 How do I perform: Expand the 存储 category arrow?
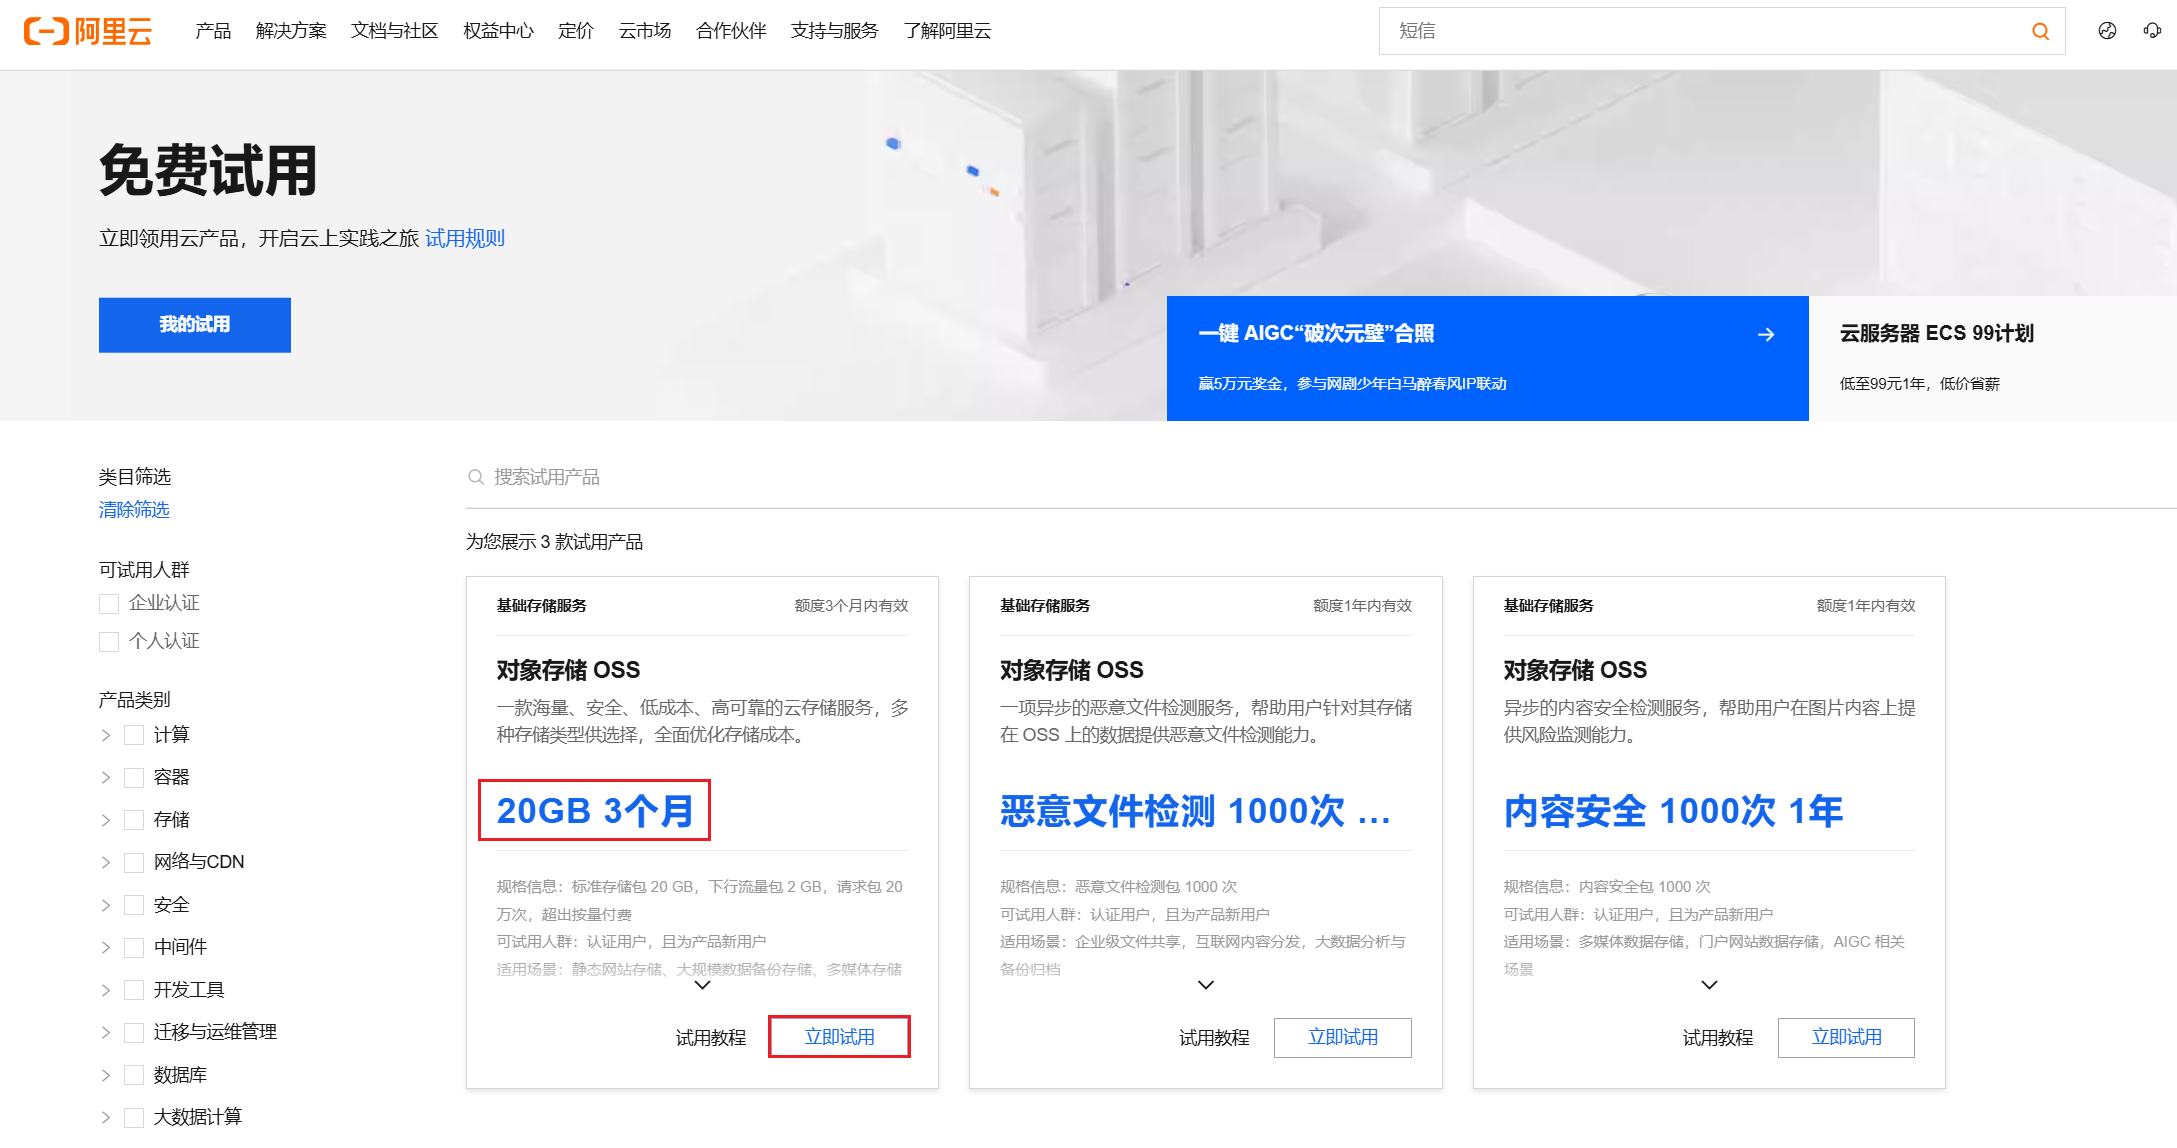[x=106, y=820]
